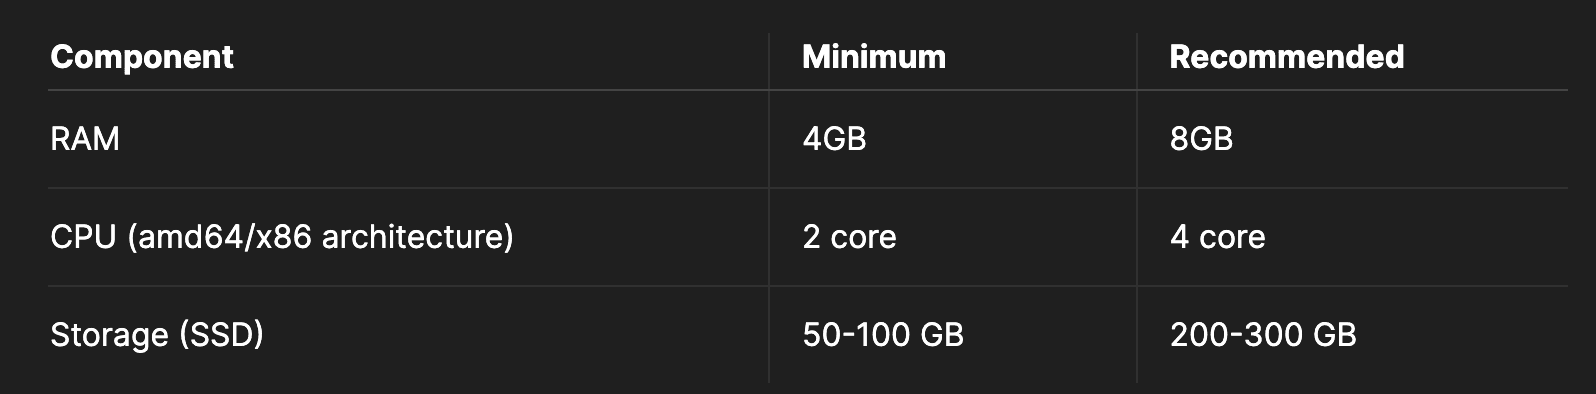Click the 50-100 GB minimum storage value

pyautogui.click(x=883, y=335)
